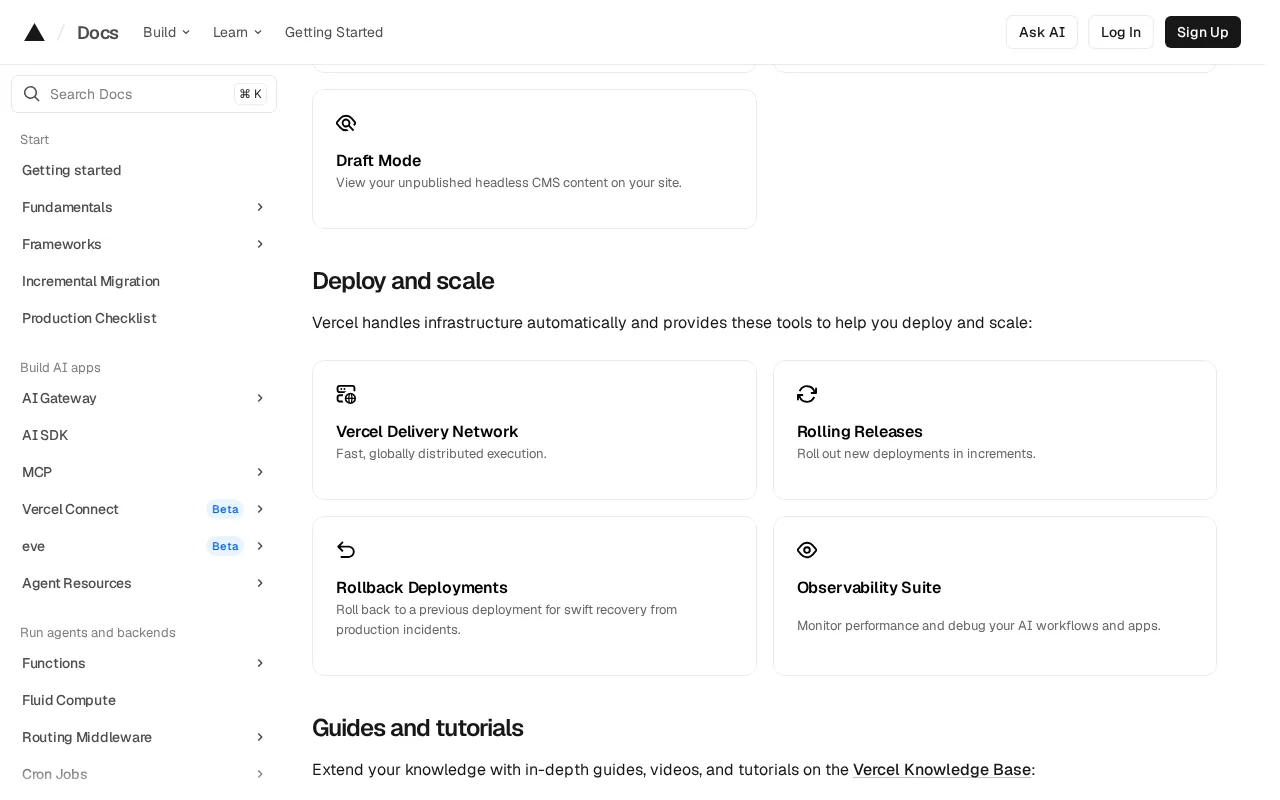
Task: Click the Rollback Deployments undo icon
Action: click(x=346, y=550)
